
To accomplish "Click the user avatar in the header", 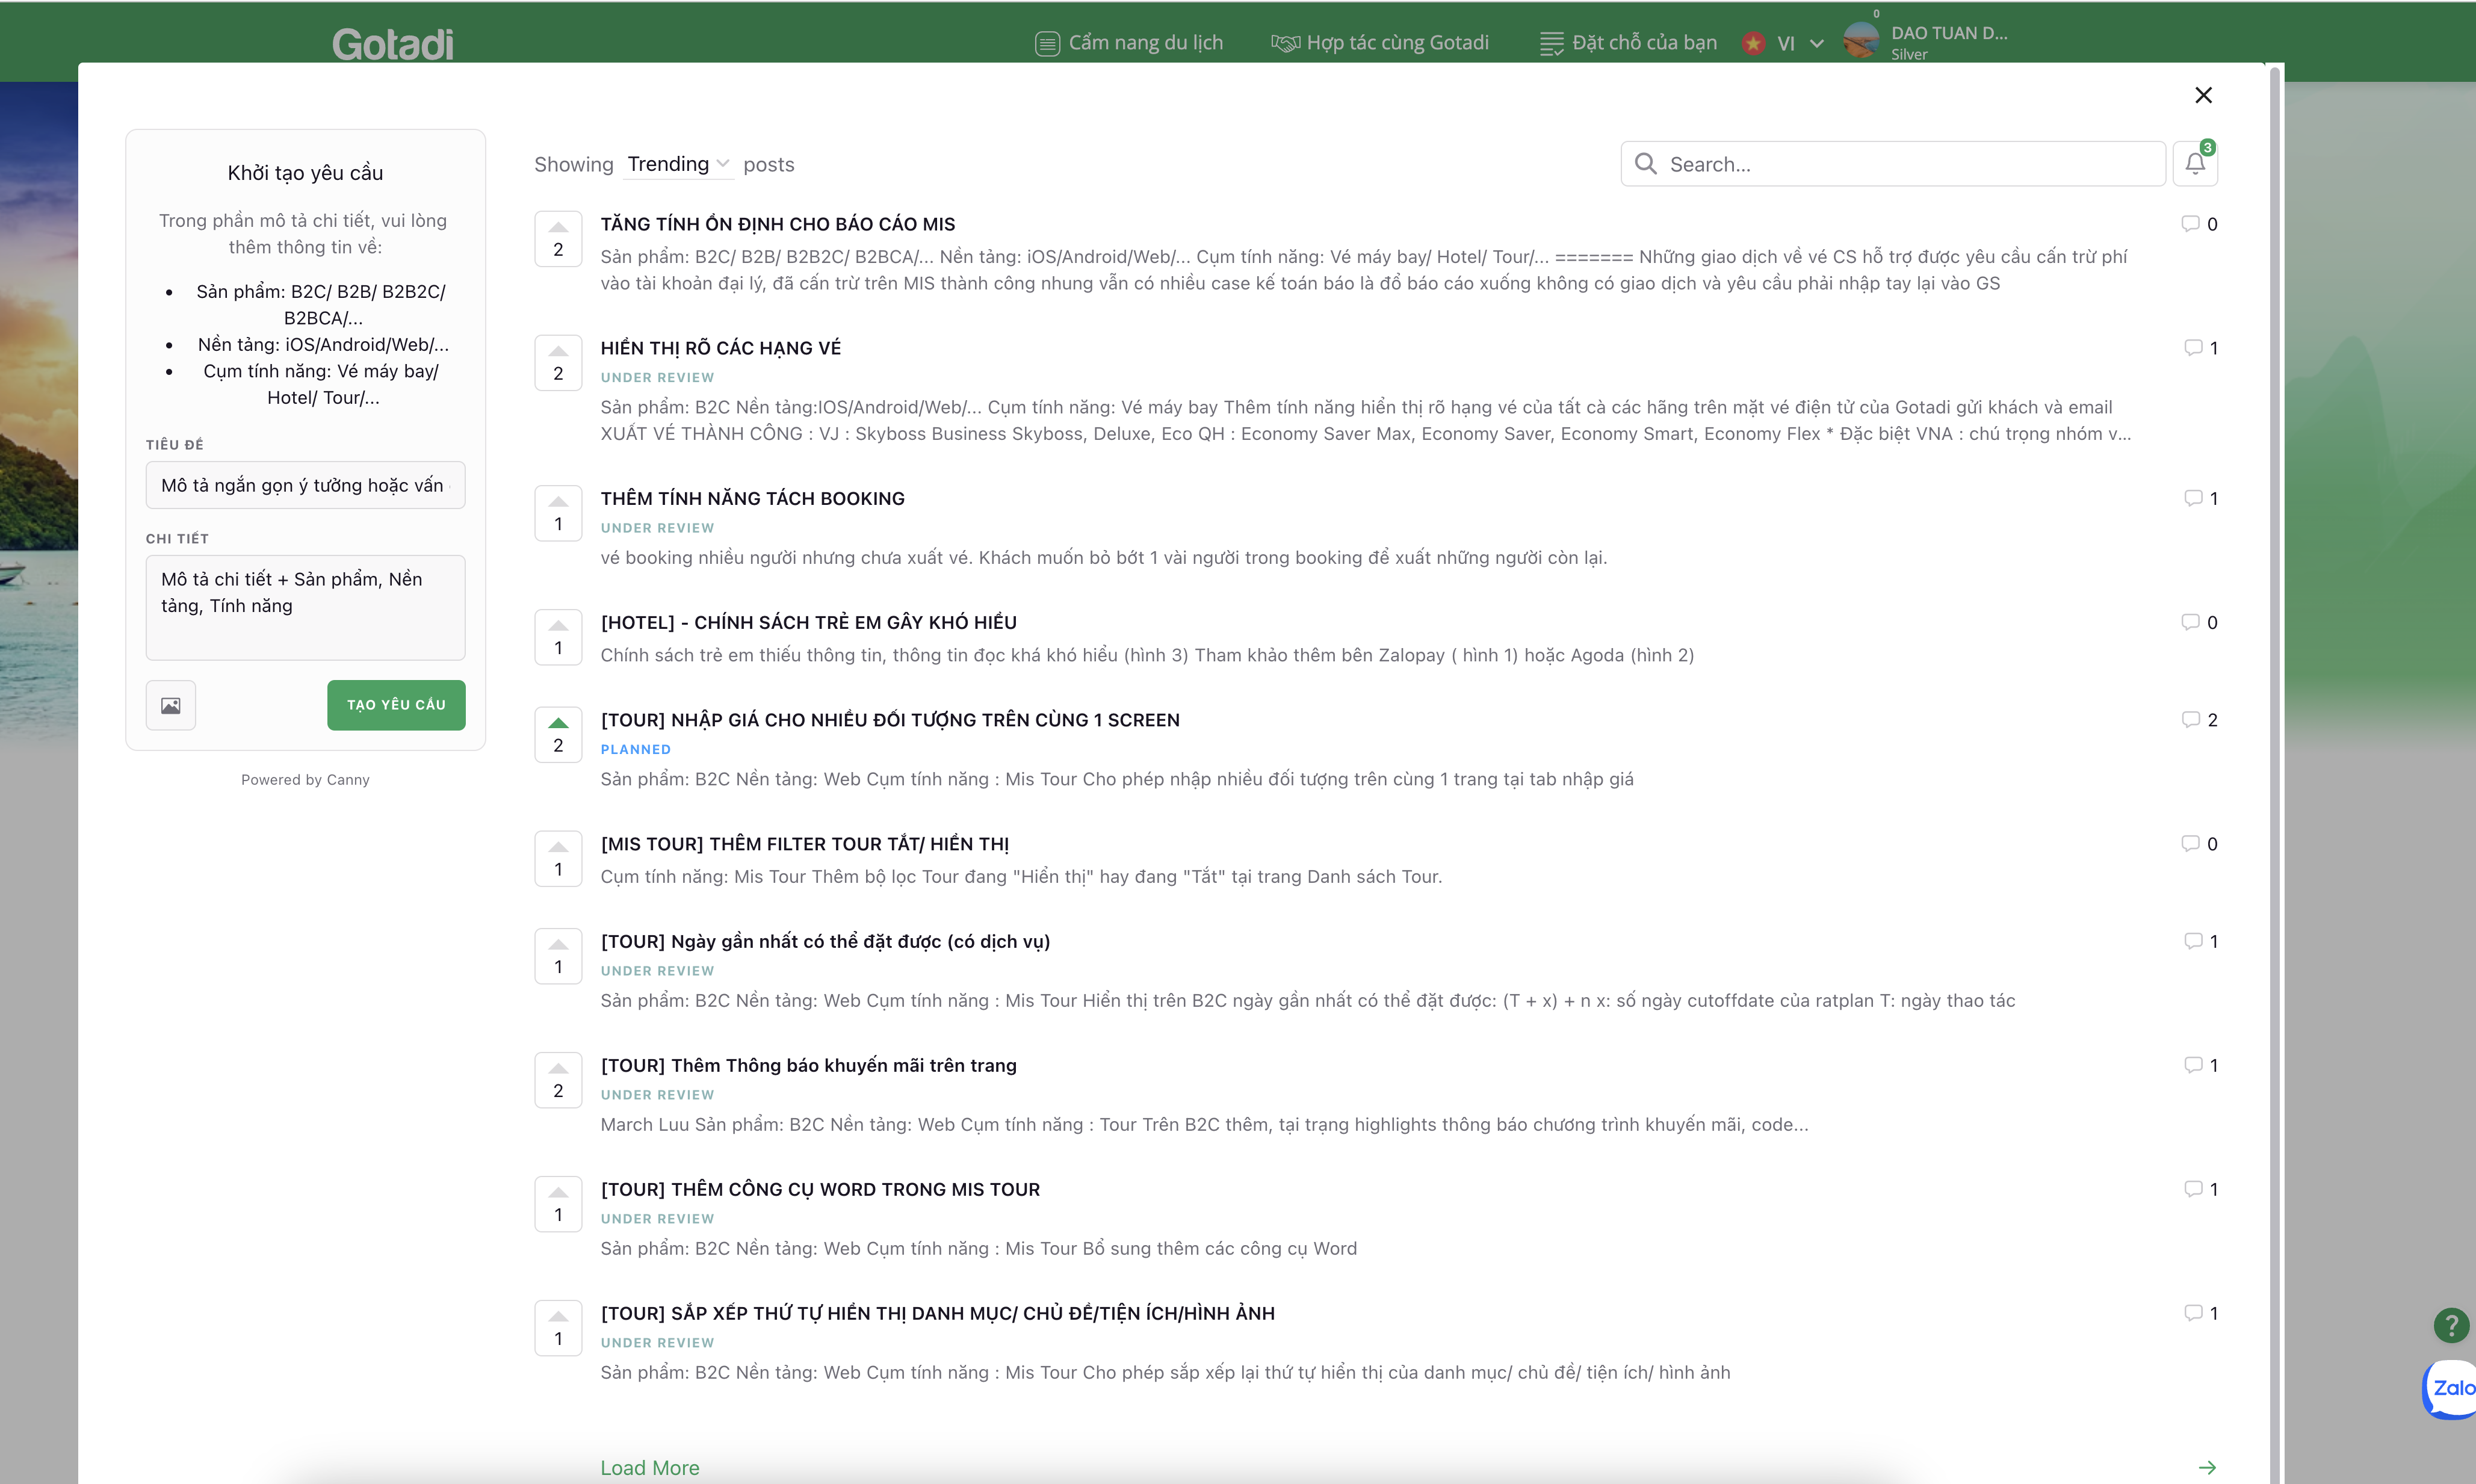I will [x=1861, y=42].
